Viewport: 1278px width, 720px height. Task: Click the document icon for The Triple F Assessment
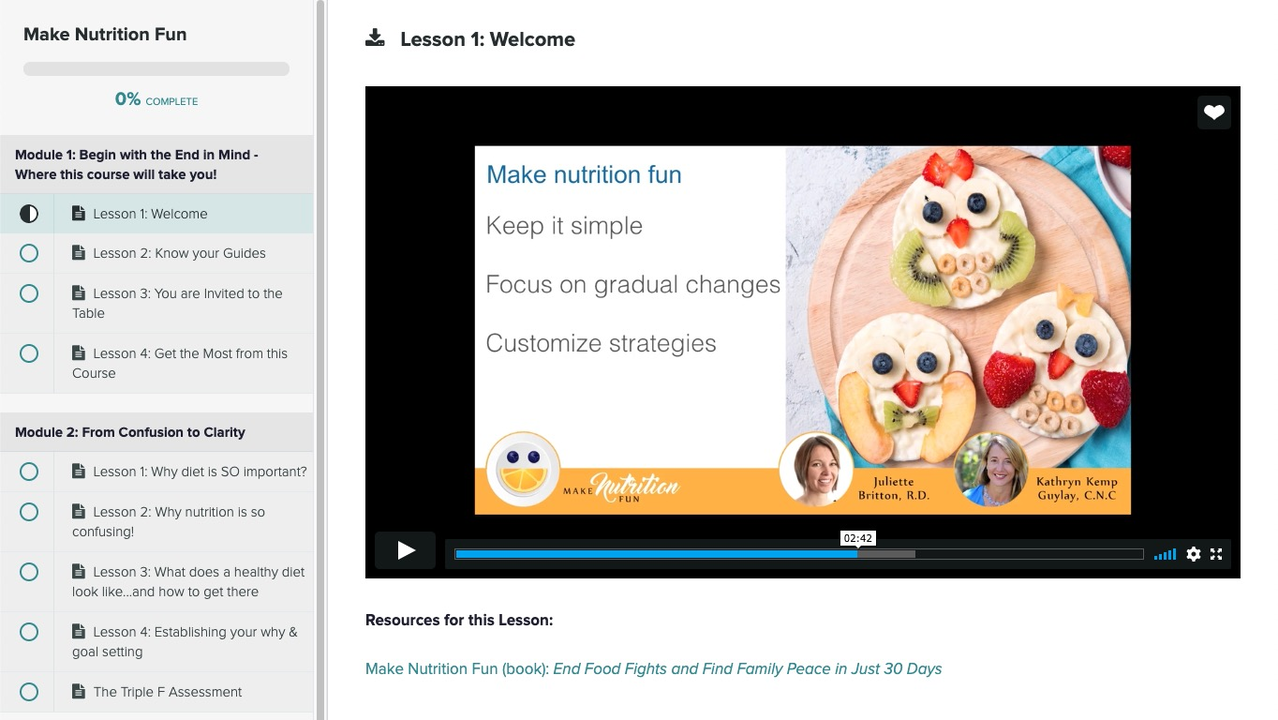[x=79, y=691]
